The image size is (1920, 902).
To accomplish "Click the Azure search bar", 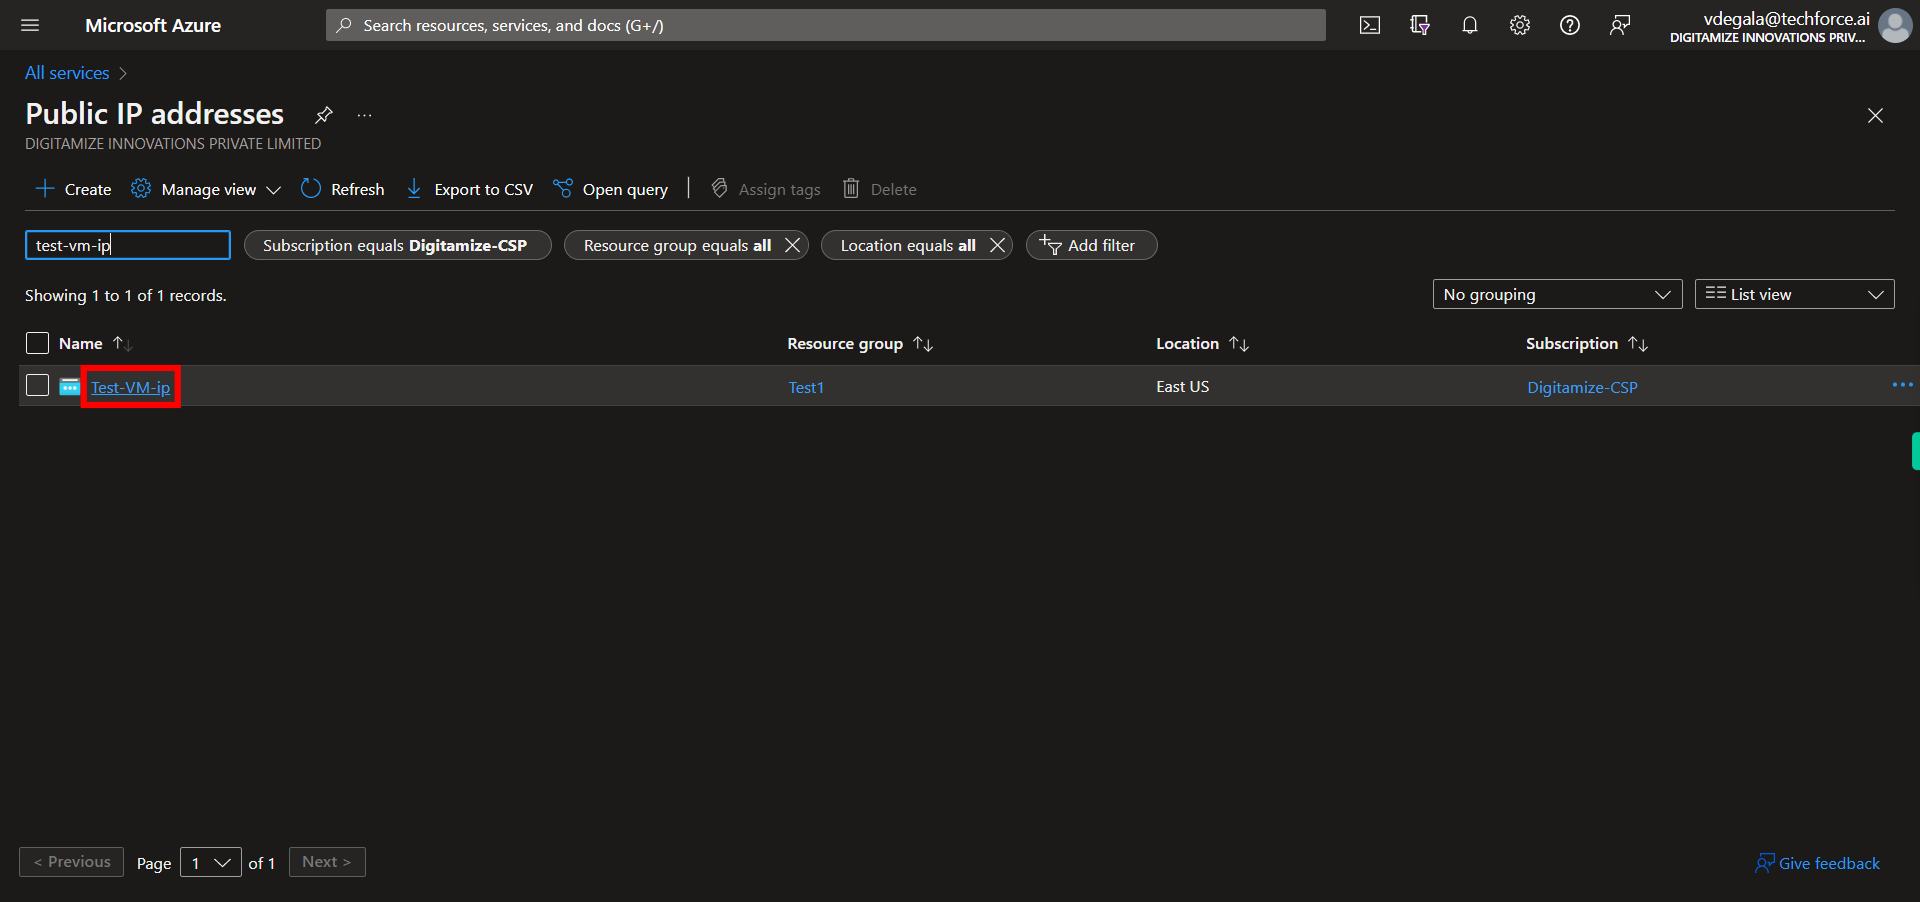I will (x=825, y=25).
